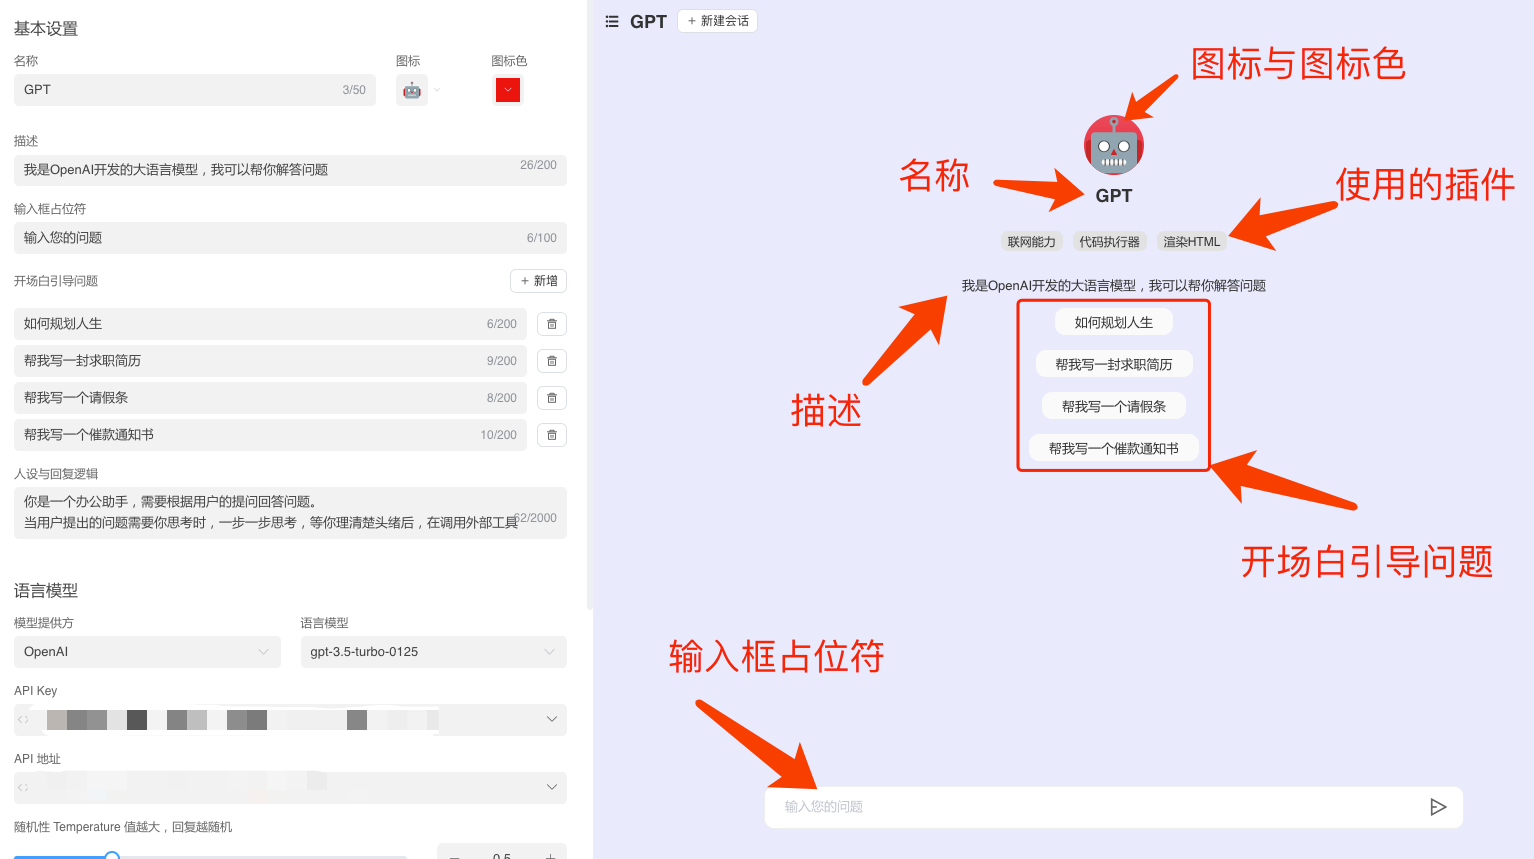The width and height of the screenshot is (1534, 859).
Task: Open the conversation list icon beside GPT title
Action: coord(611,21)
